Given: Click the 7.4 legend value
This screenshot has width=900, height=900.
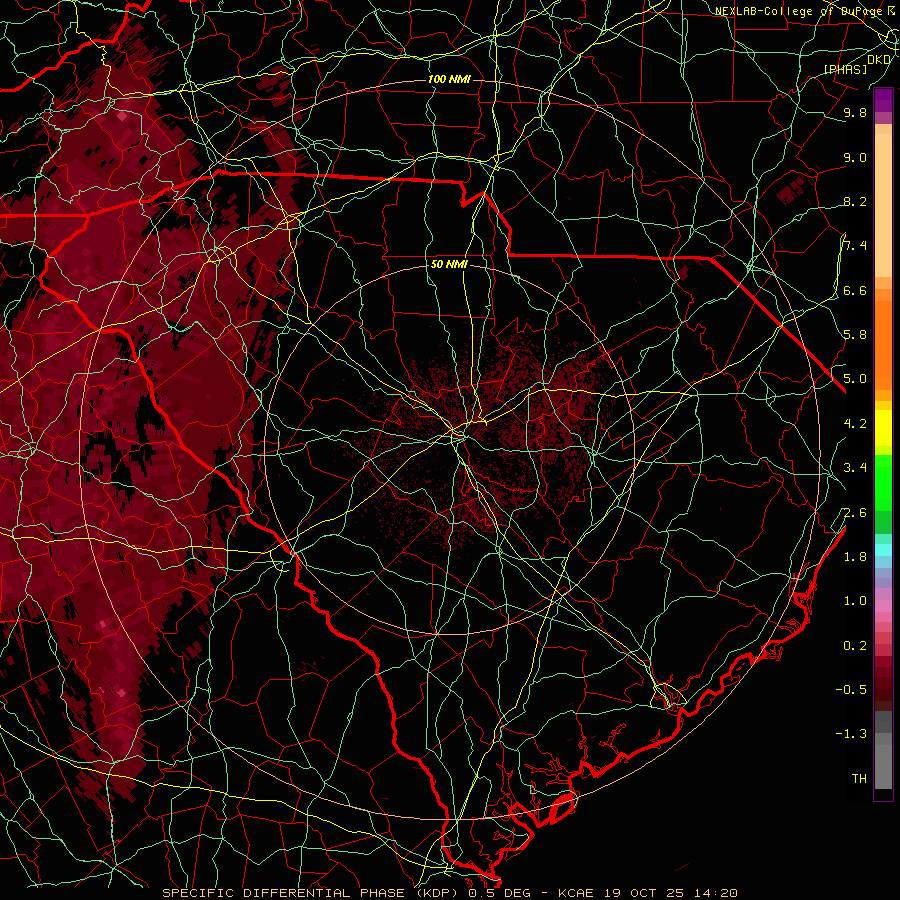Looking at the screenshot, I should pyautogui.click(x=855, y=246).
